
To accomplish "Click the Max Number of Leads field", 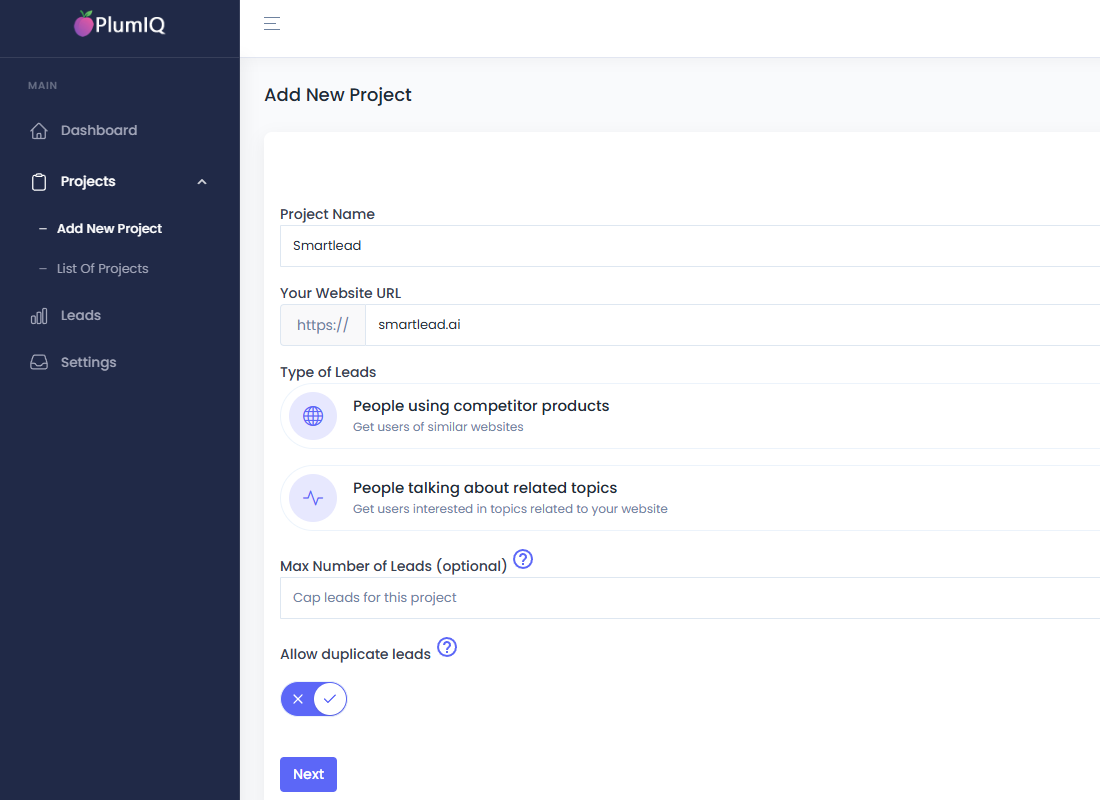I will point(690,598).
